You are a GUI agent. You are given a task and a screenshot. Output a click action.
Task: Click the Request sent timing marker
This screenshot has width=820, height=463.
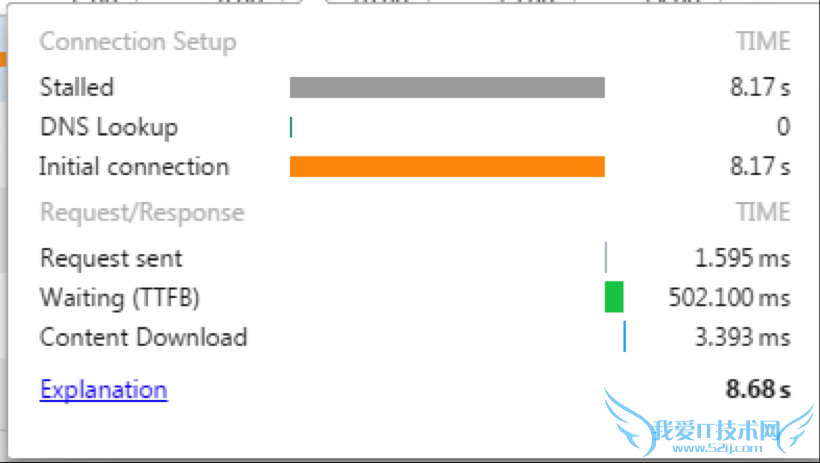[x=606, y=258]
